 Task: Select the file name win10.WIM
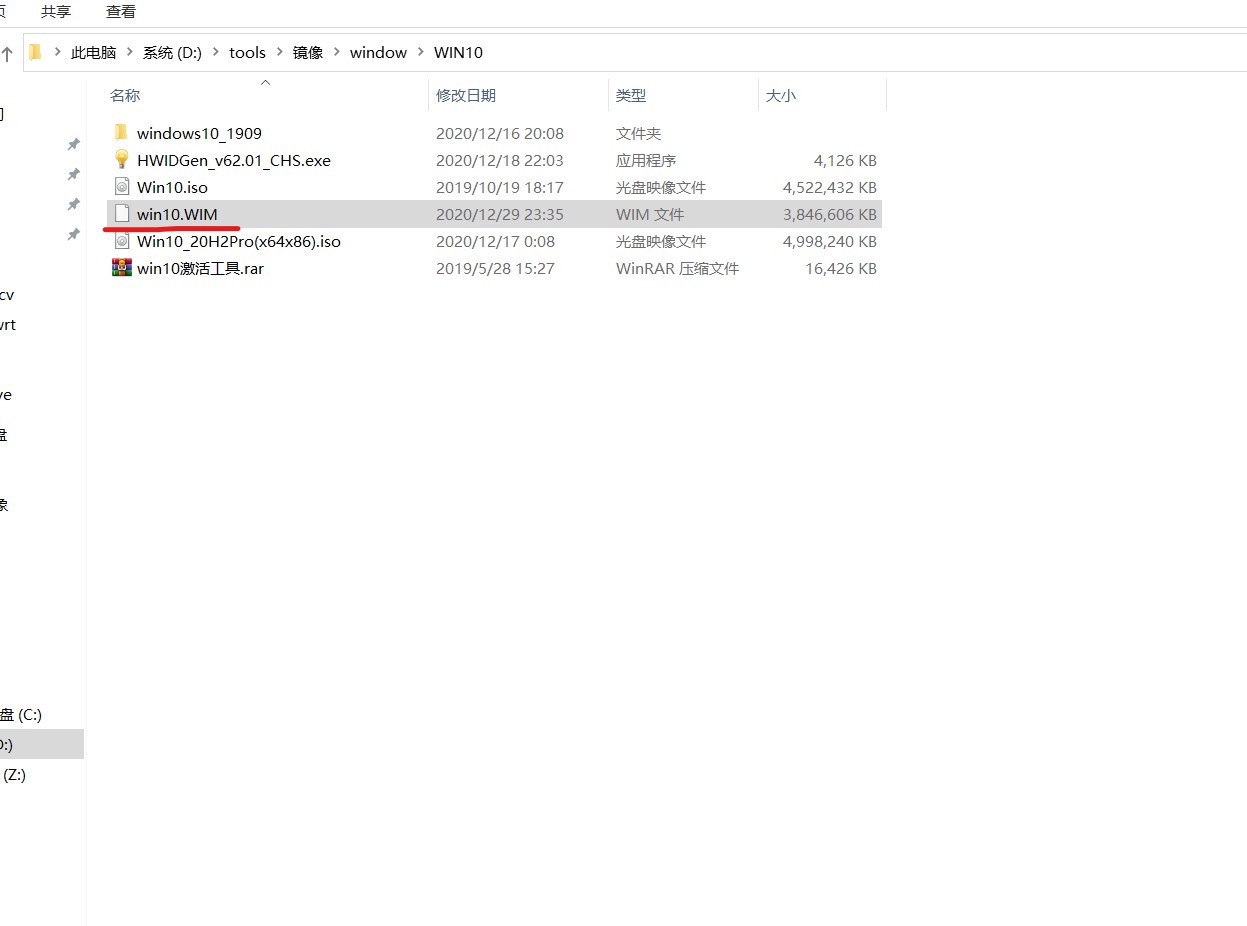coord(177,214)
